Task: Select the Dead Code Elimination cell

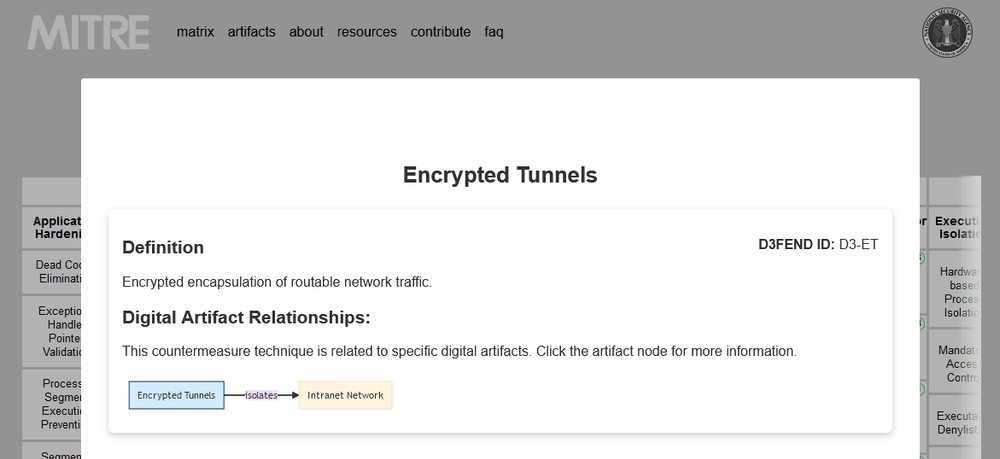Action: [52, 272]
